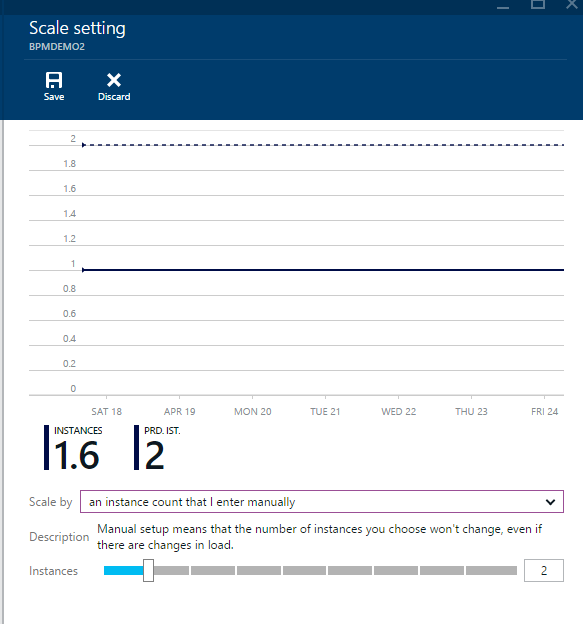
Task: Click the solid instances line in the chart
Action: (323, 270)
